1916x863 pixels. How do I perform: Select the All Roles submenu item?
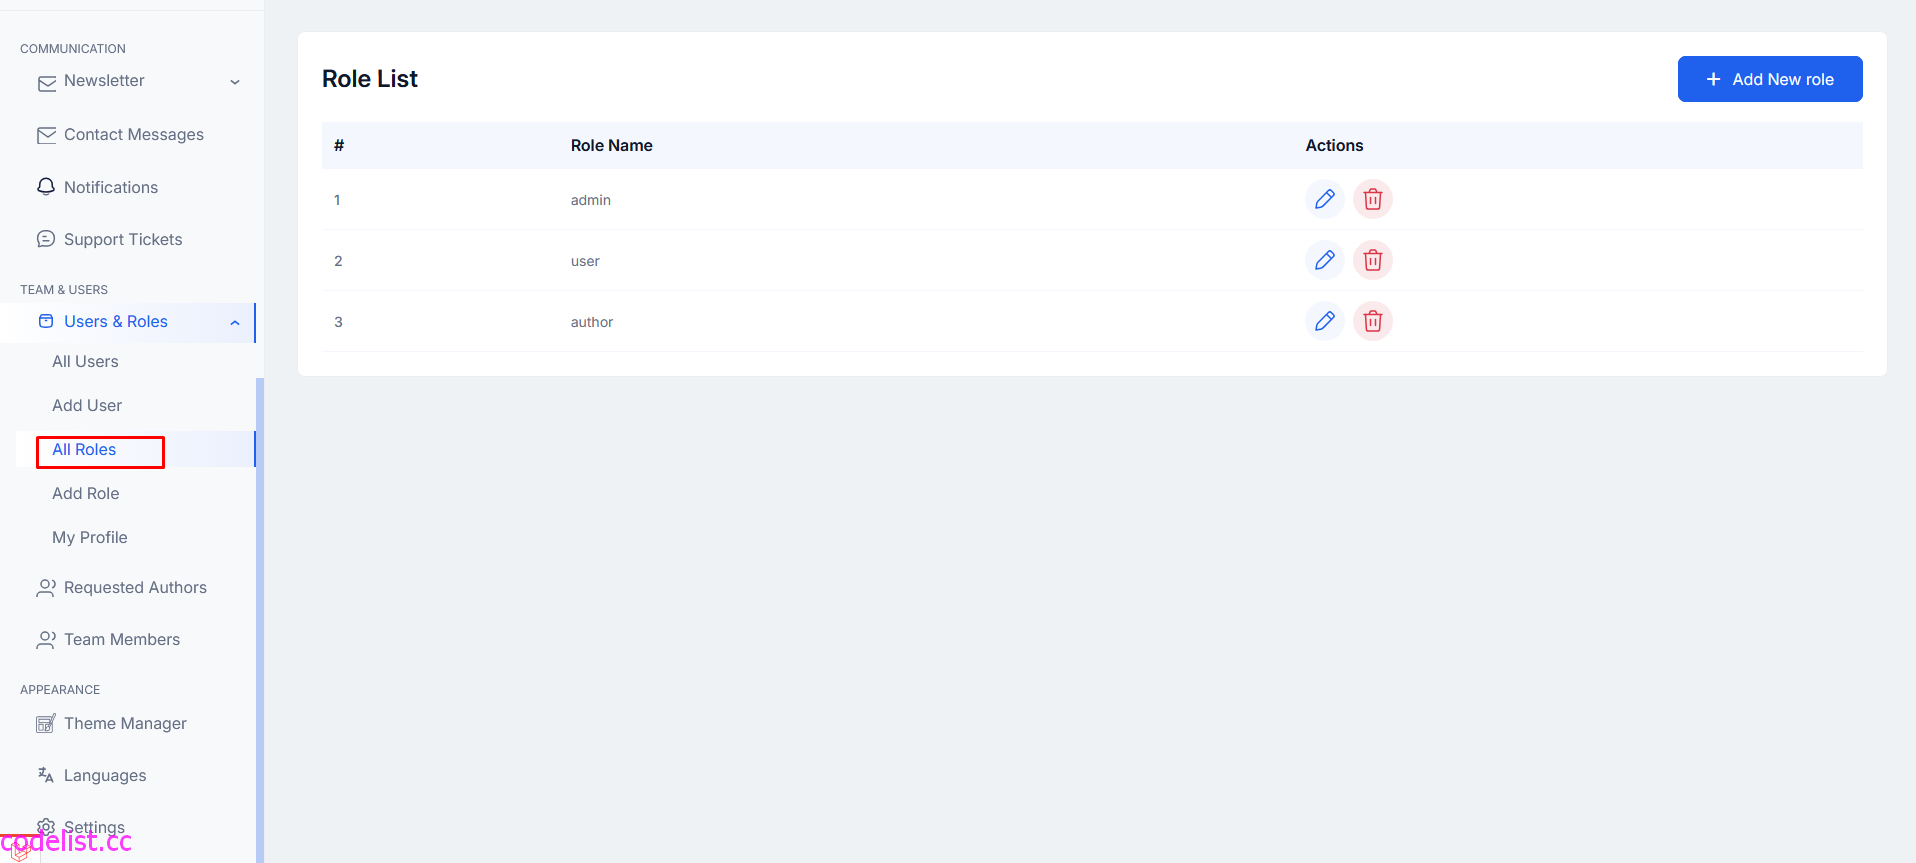point(84,449)
